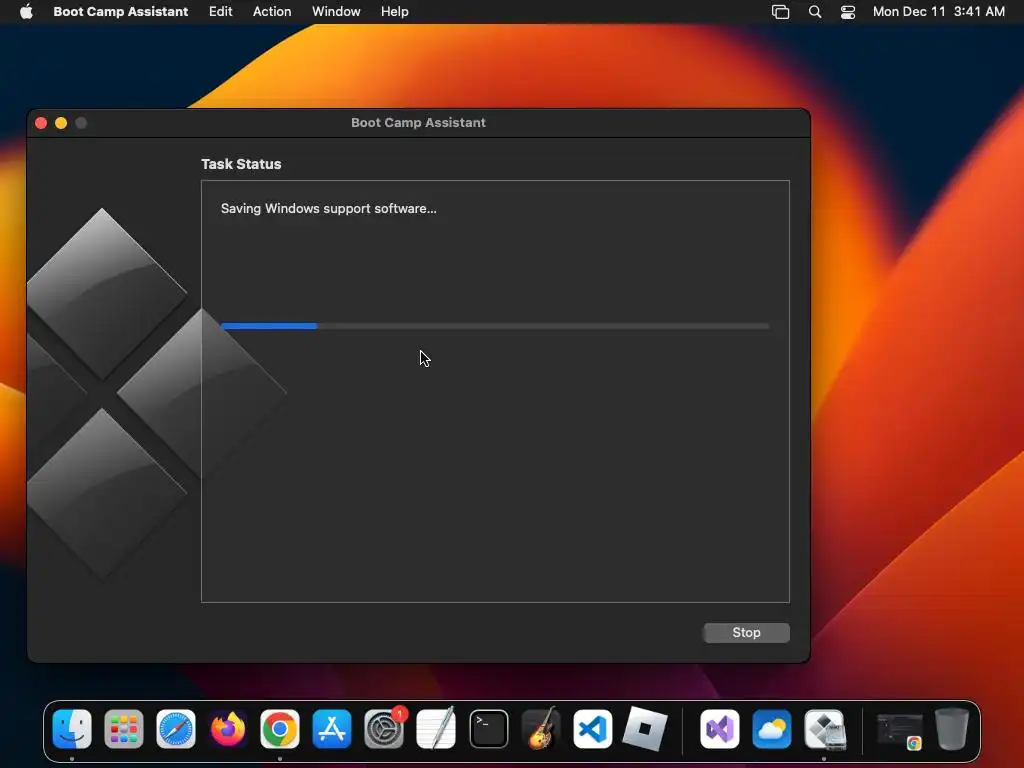This screenshot has width=1024, height=768.
Task: Open the App Store from the Dock
Action: 332,728
